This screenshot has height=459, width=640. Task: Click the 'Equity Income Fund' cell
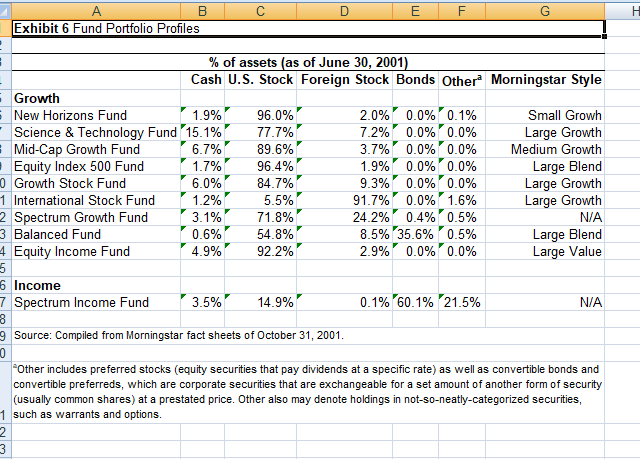click(x=96, y=251)
